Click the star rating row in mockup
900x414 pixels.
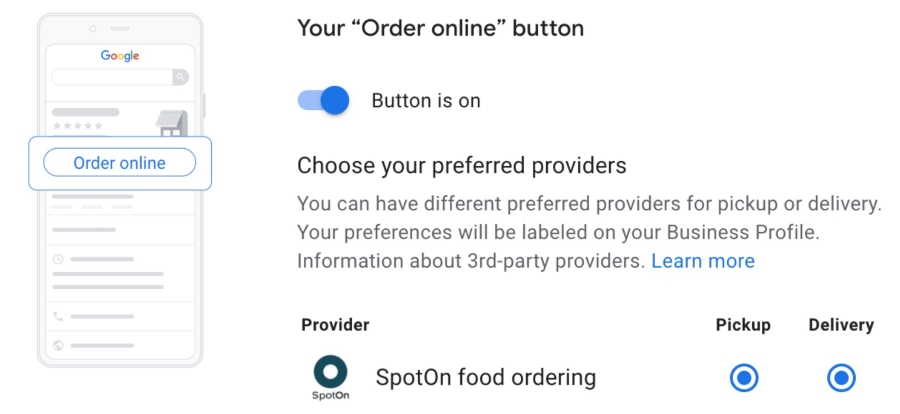click(77, 126)
